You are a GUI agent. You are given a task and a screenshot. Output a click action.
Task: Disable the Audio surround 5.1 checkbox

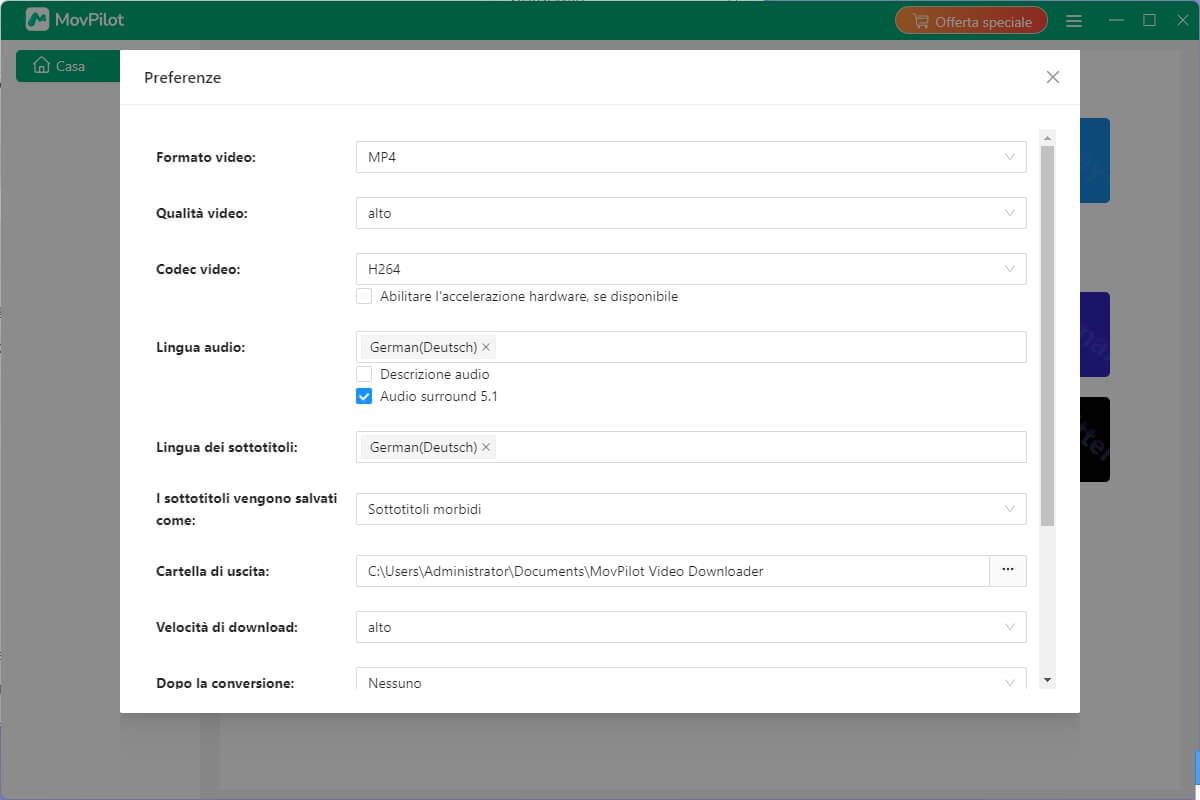point(364,396)
